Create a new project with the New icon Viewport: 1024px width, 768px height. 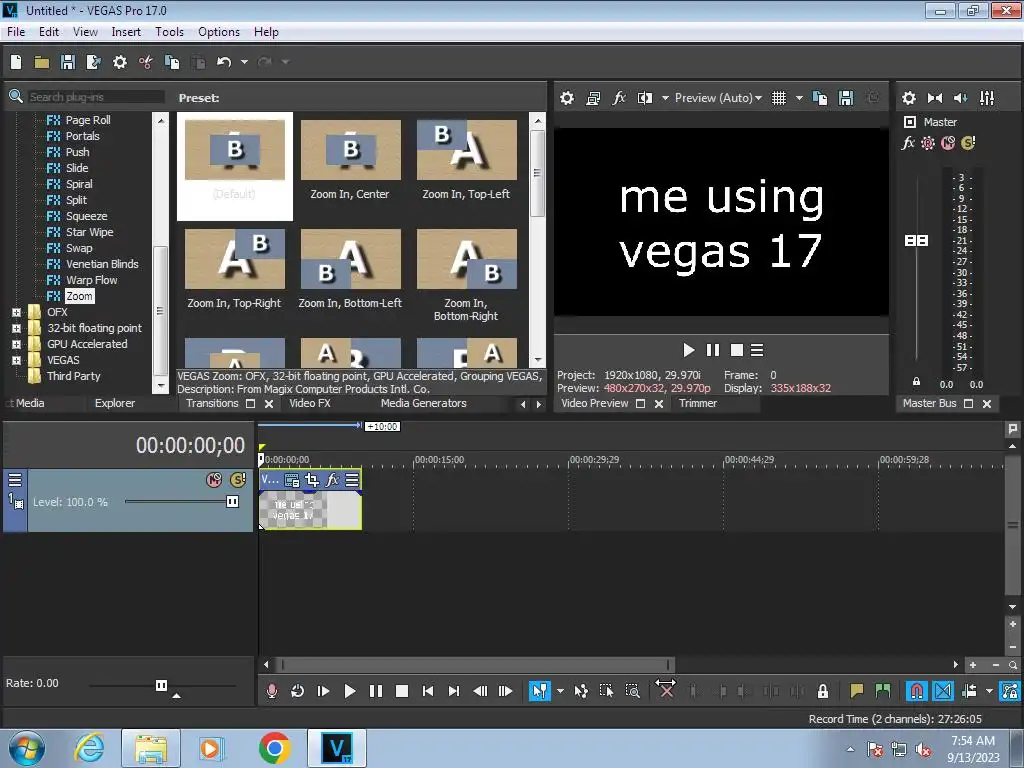[16, 62]
